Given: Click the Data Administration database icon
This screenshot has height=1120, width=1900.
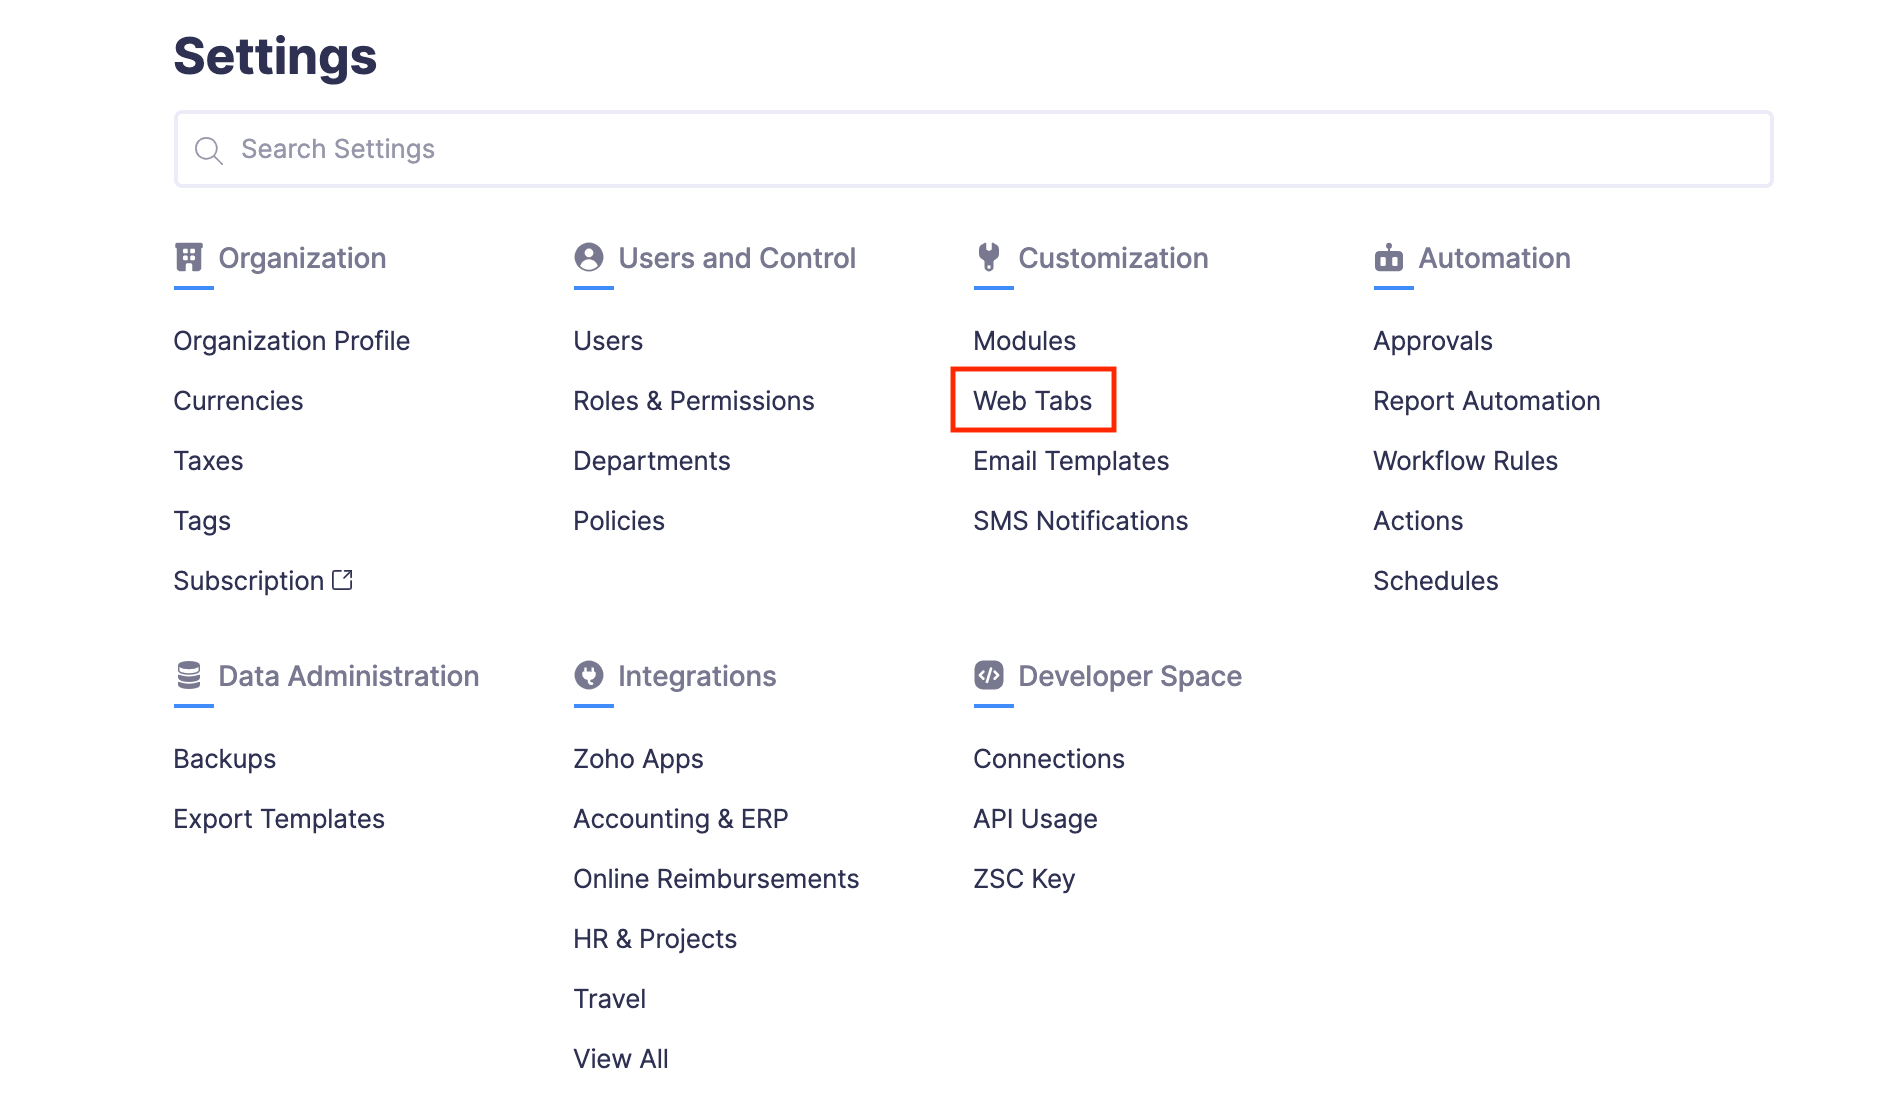Looking at the screenshot, I should (189, 676).
